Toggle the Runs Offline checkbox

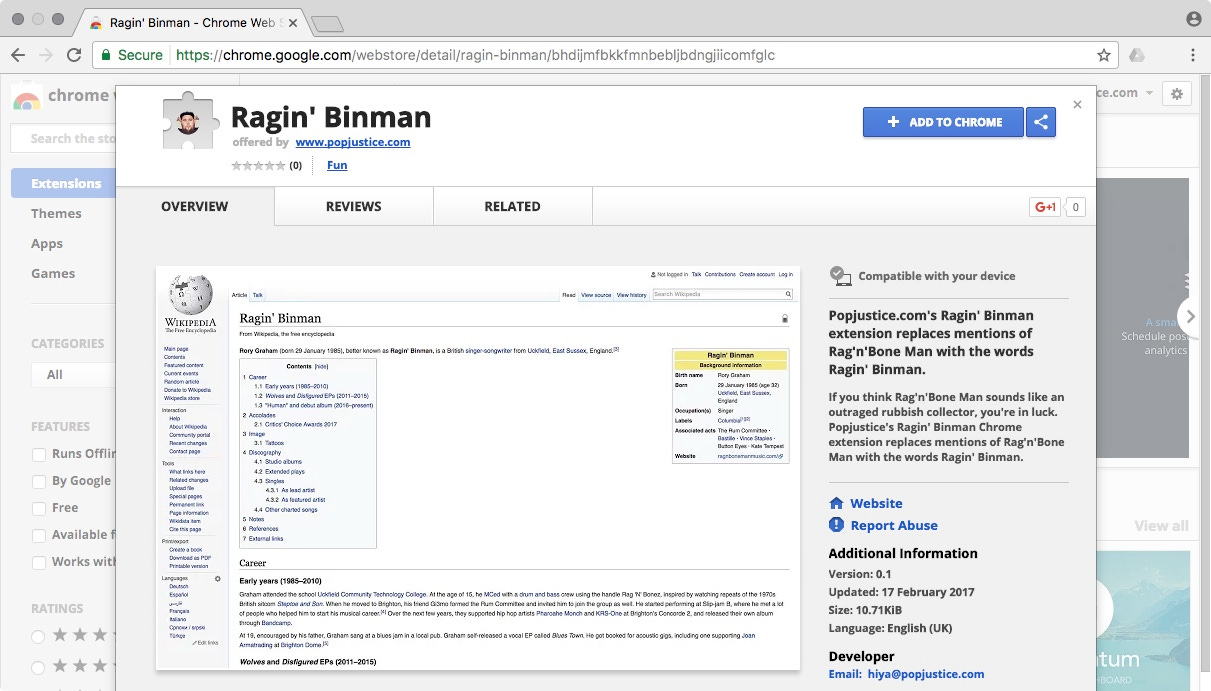(x=39, y=454)
